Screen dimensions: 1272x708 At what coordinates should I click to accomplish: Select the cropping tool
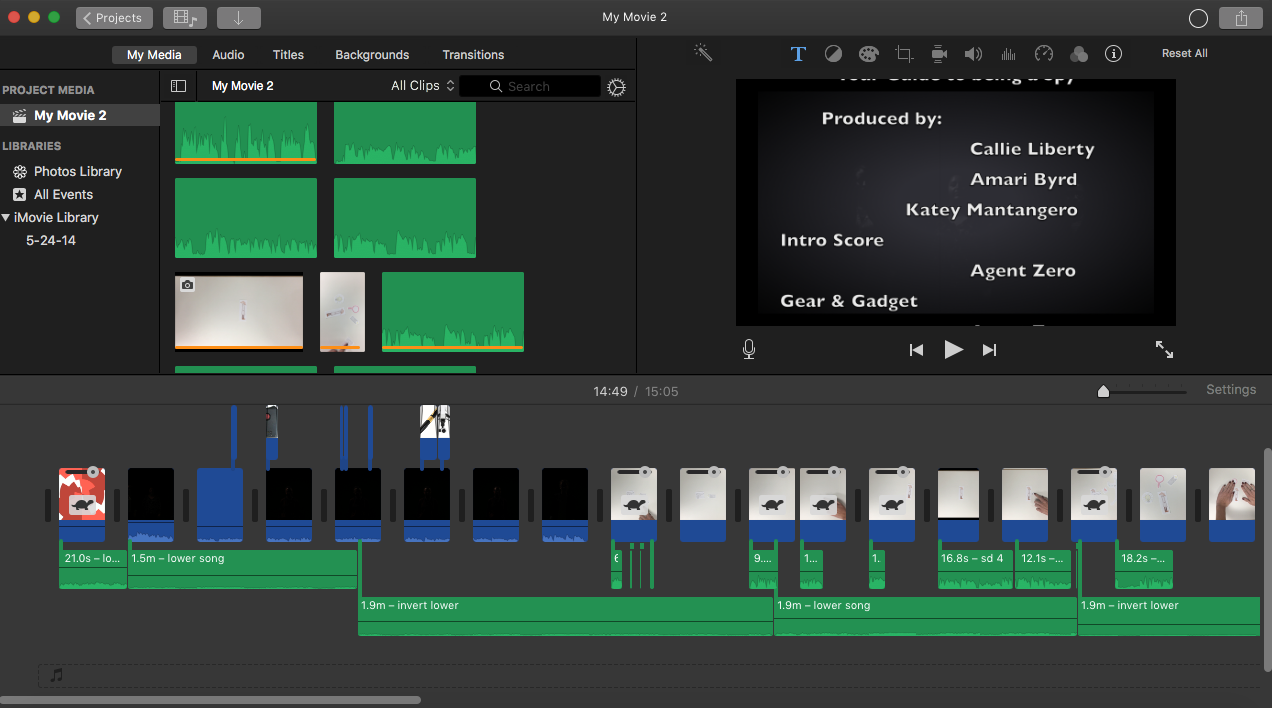(x=903, y=53)
